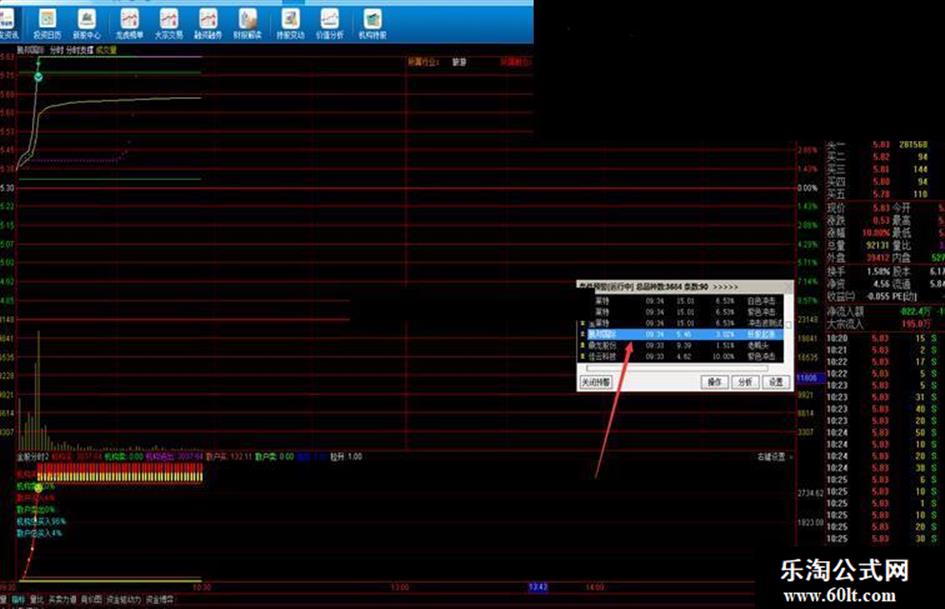Click the 财报解读 toolbar icon

247,20
